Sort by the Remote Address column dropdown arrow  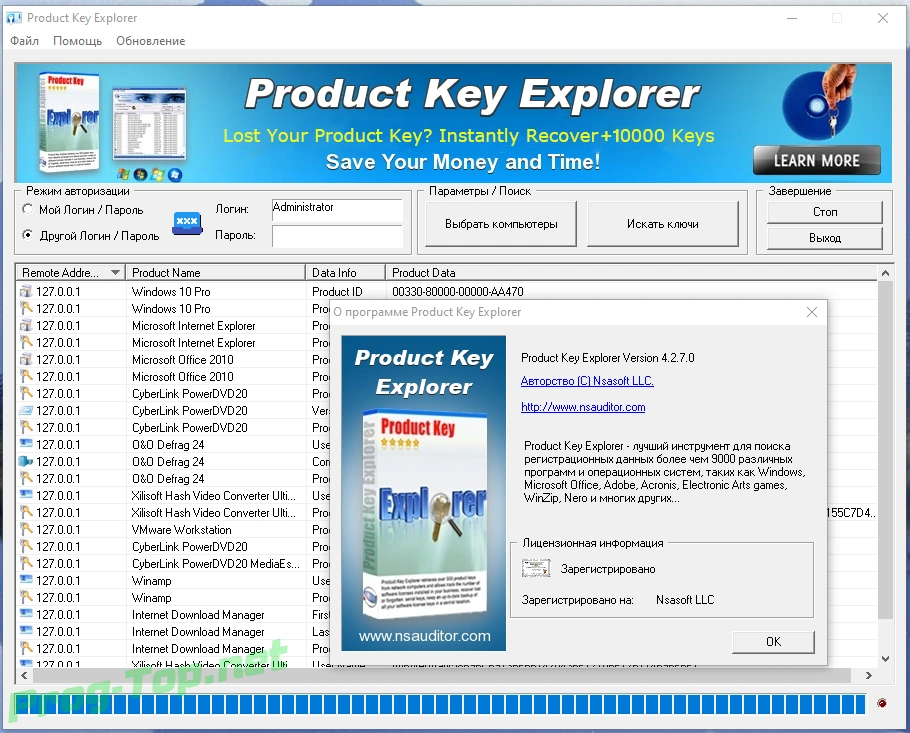click(115, 273)
